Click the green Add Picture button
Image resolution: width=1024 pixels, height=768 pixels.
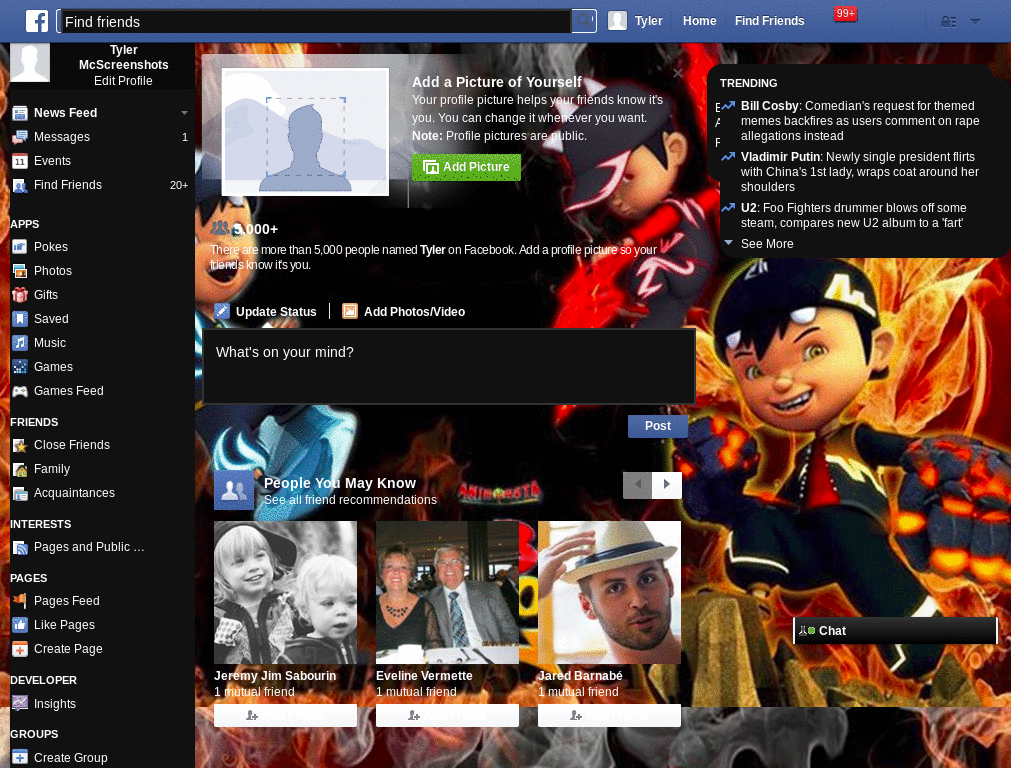pos(466,167)
